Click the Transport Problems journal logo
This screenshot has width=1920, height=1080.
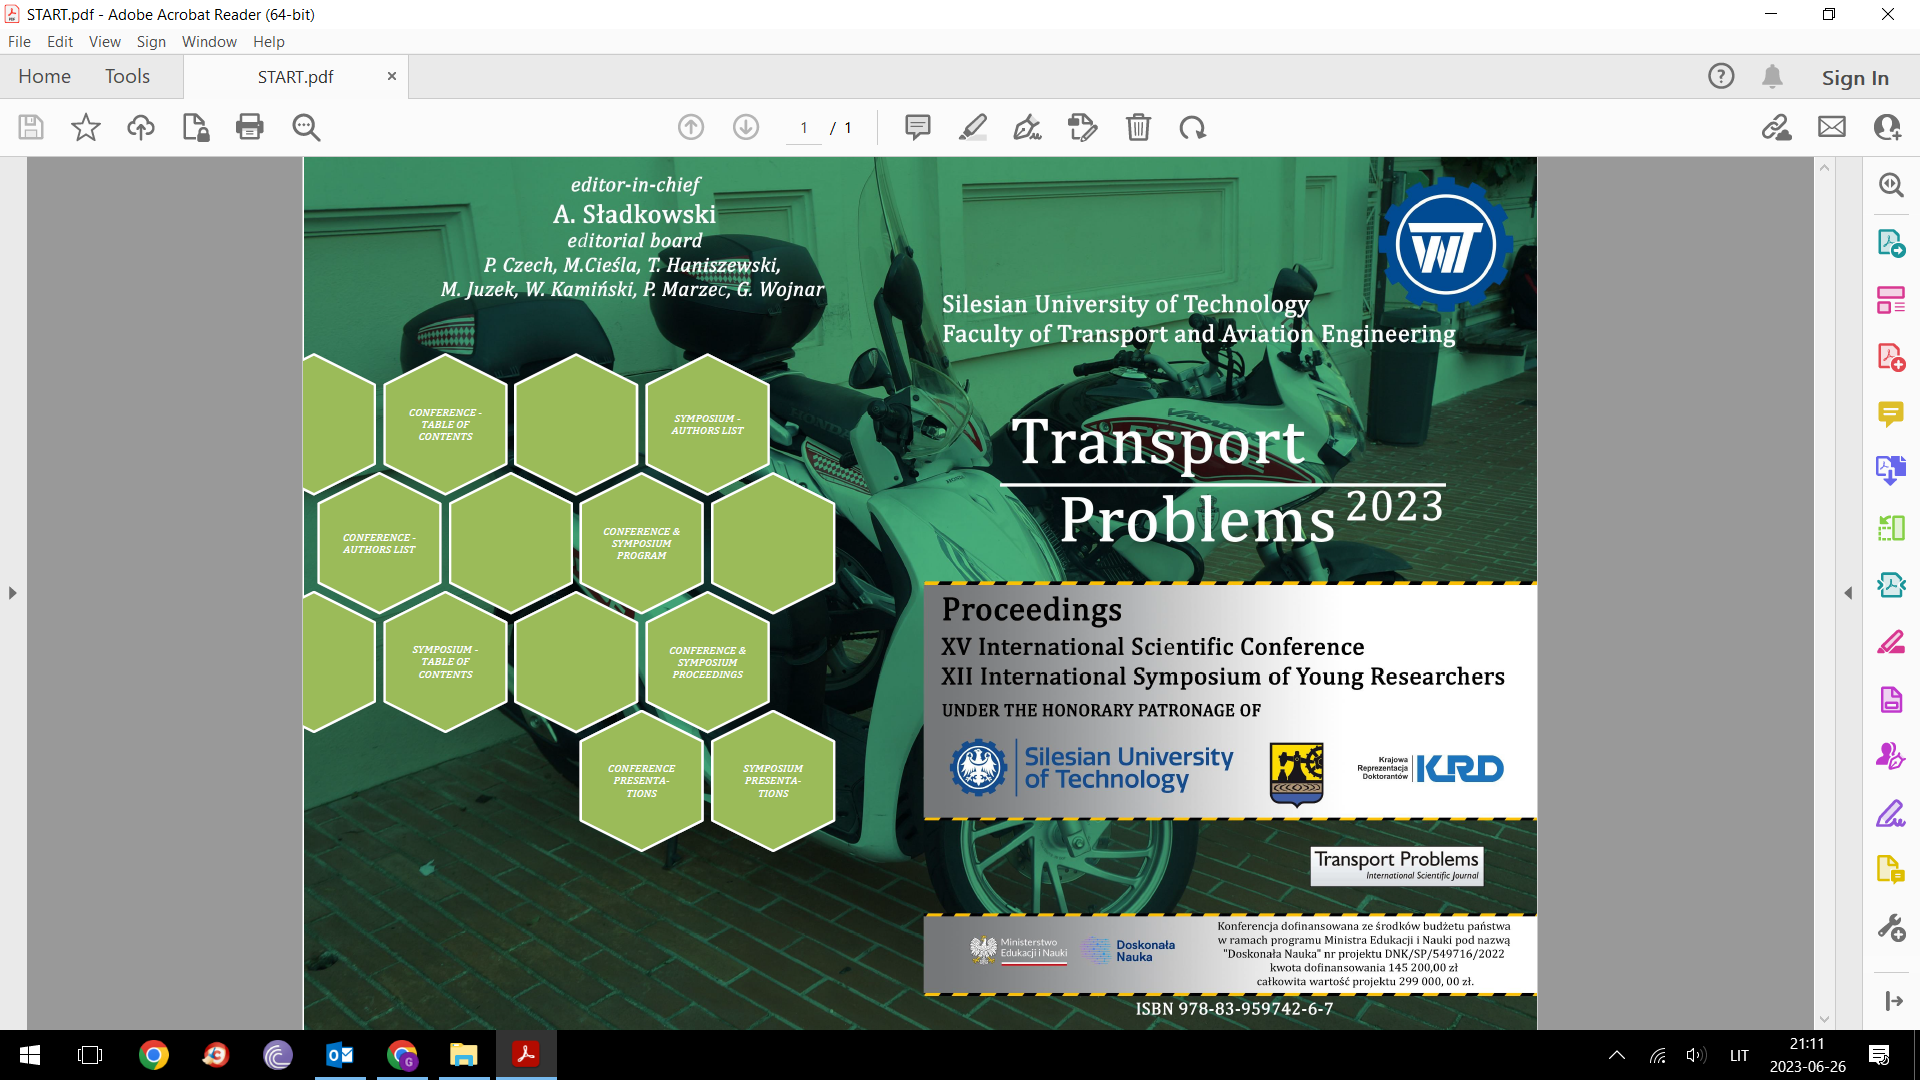pos(1397,866)
